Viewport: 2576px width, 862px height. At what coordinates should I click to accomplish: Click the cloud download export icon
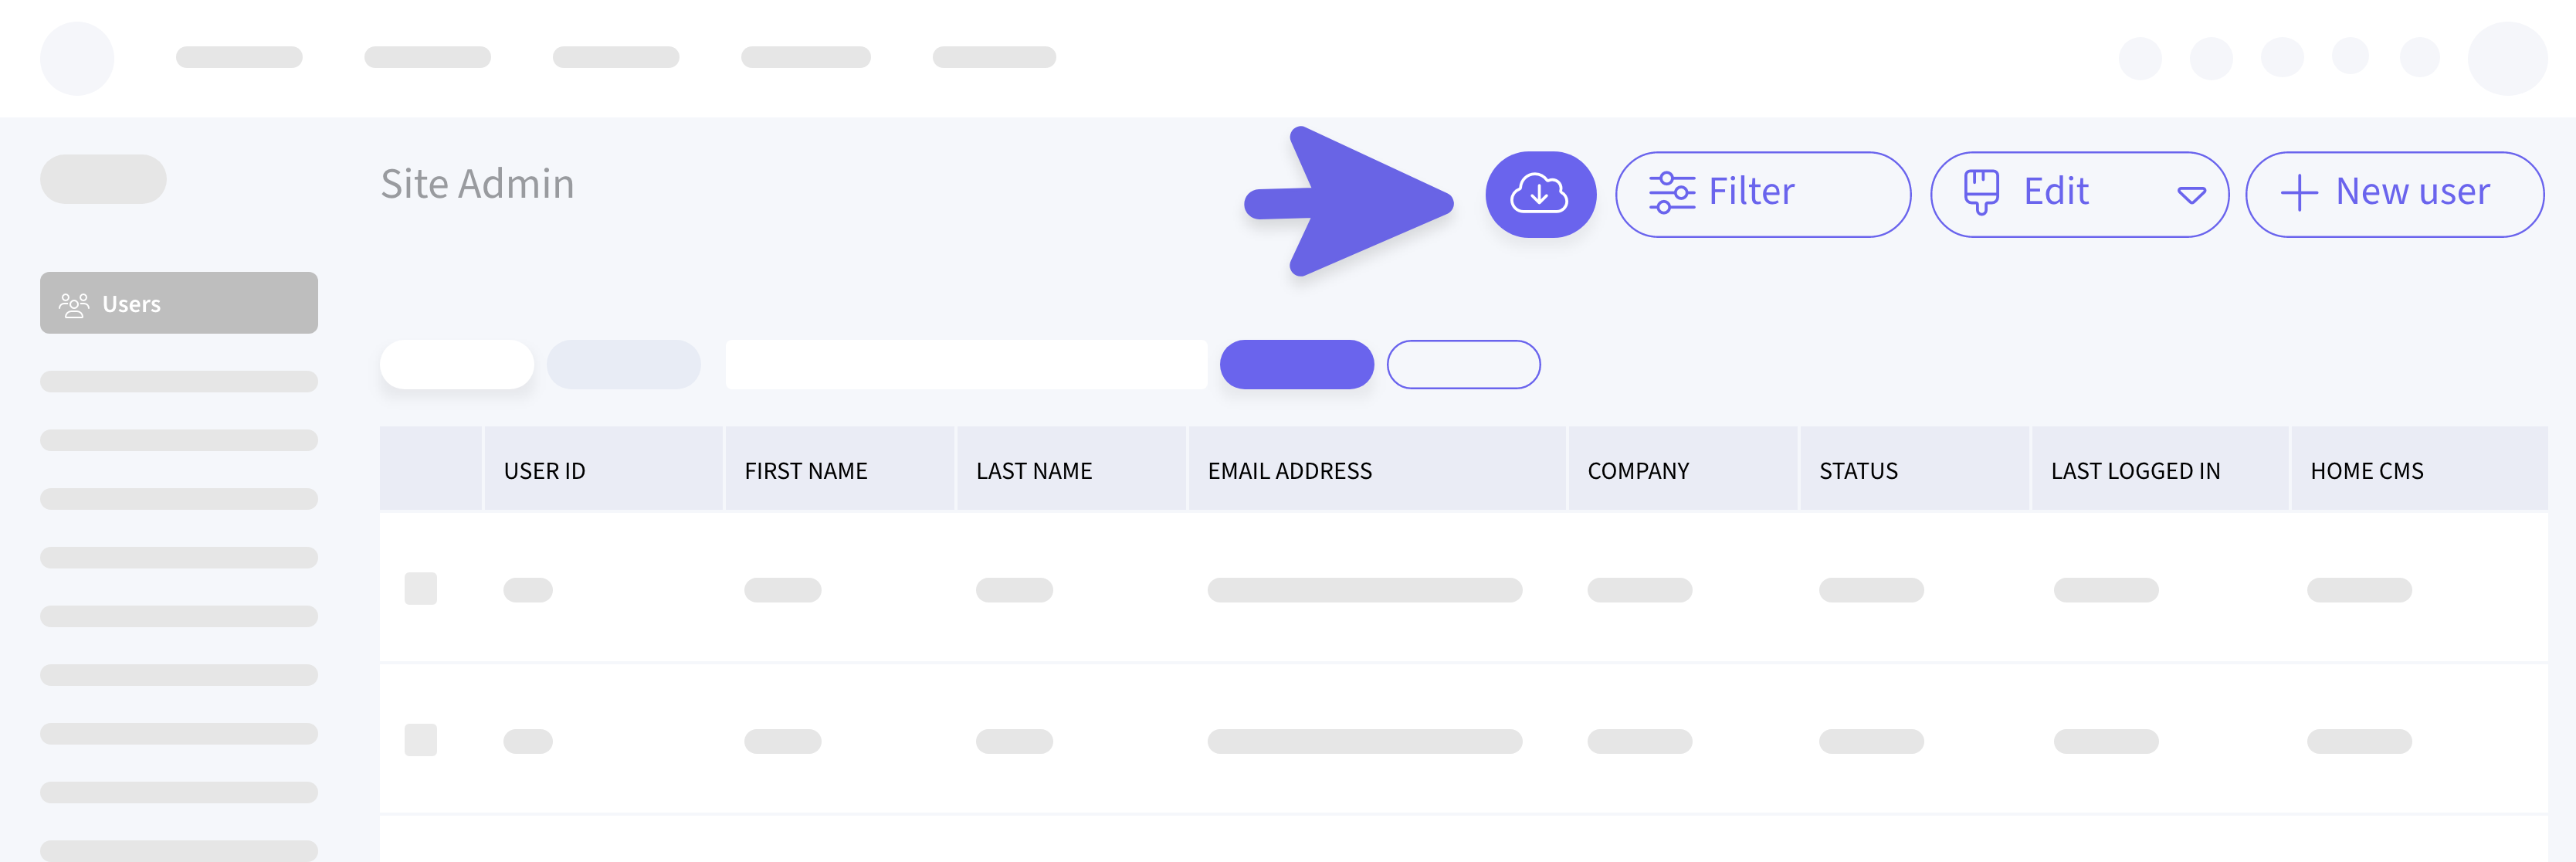coord(1539,194)
